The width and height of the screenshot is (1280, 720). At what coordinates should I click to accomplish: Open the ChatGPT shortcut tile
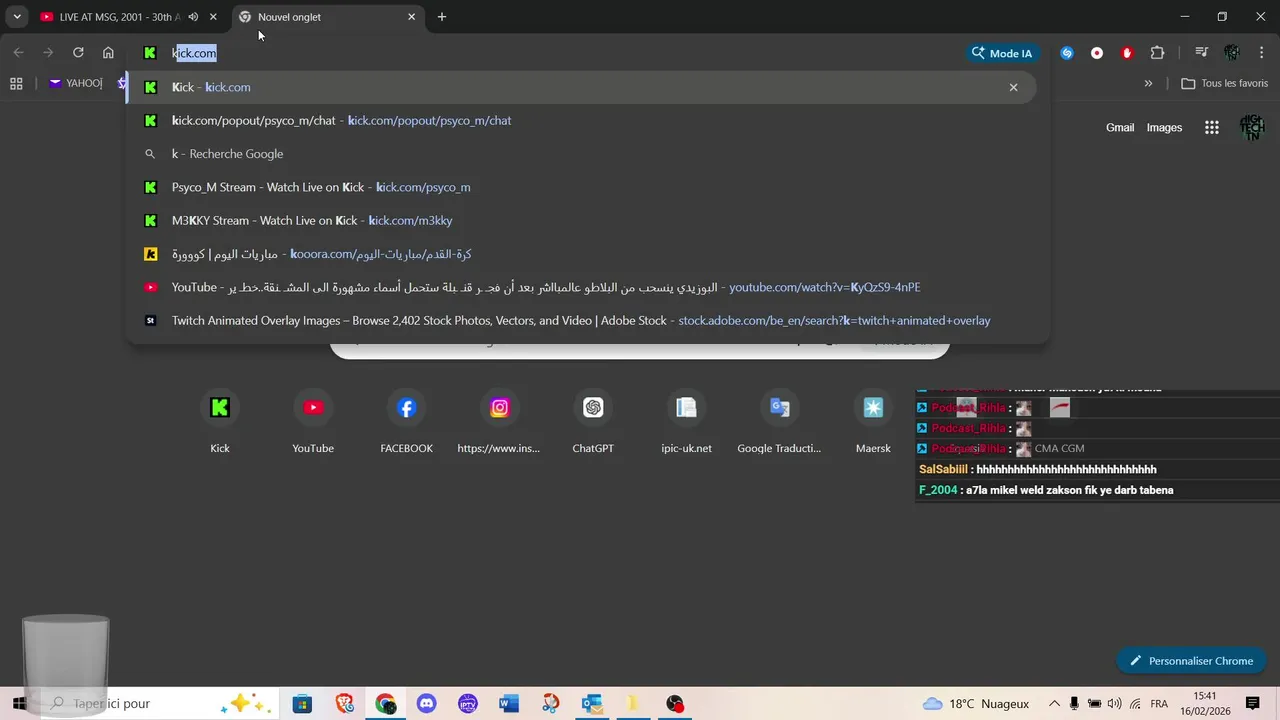[593, 420]
